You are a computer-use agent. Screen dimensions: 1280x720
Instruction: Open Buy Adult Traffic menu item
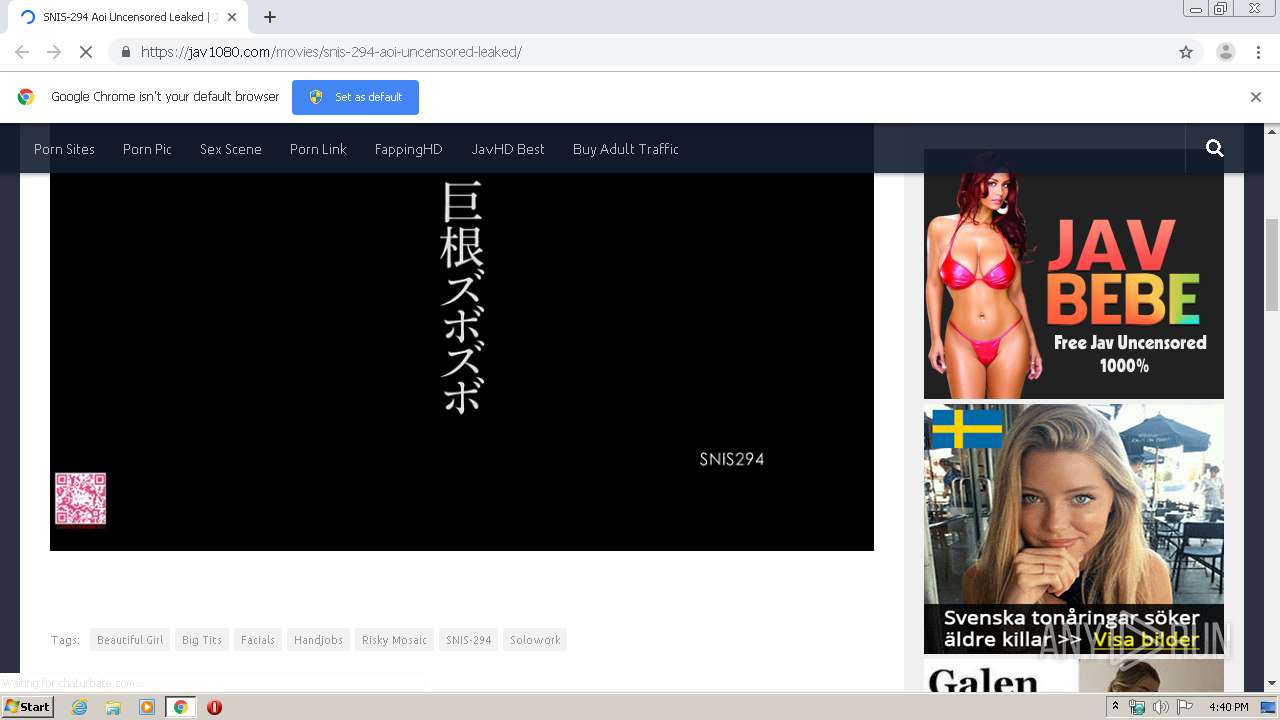(x=626, y=149)
